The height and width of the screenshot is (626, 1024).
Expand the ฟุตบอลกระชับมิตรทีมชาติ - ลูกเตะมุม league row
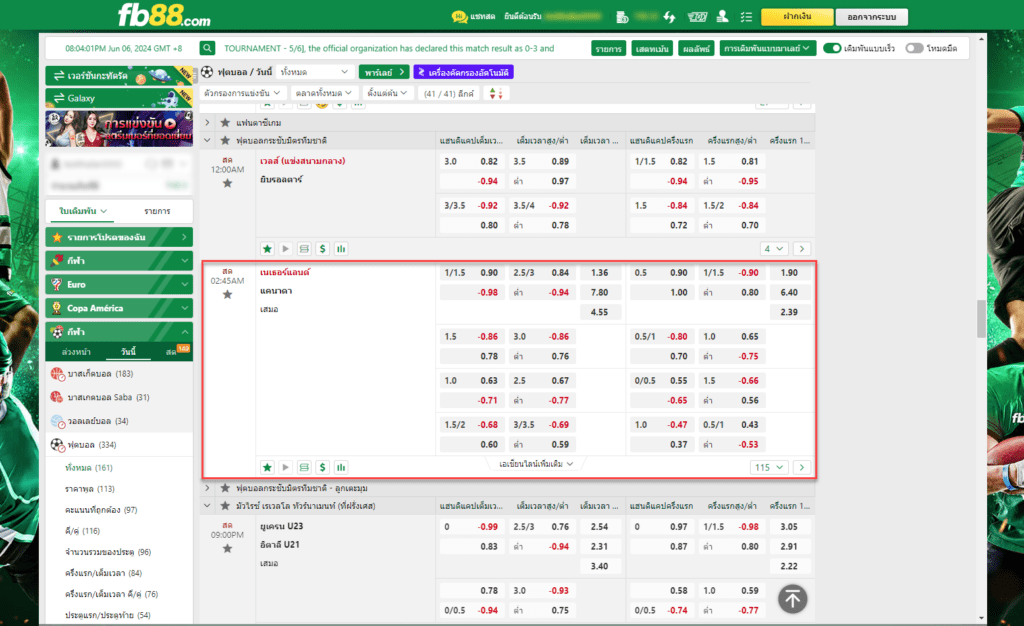(x=208, y=488)
